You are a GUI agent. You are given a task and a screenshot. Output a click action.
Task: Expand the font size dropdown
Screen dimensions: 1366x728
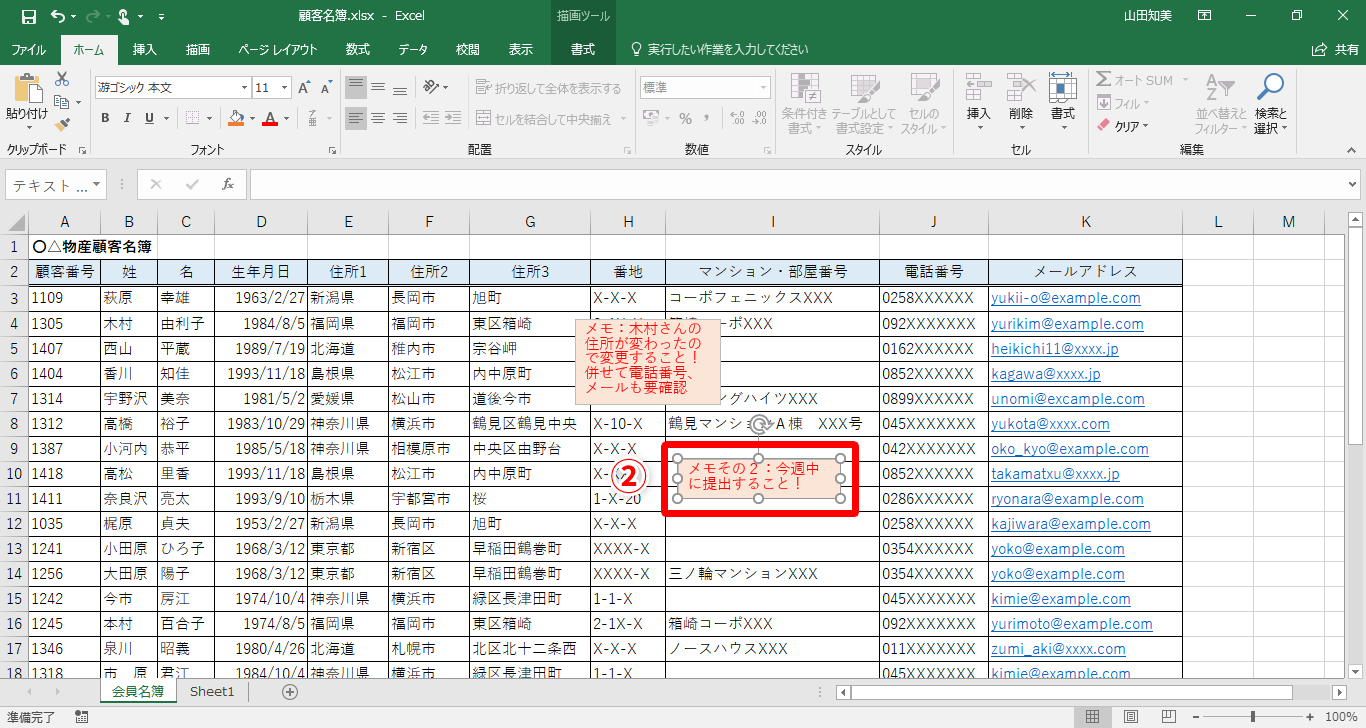click(x=284, y=88)
